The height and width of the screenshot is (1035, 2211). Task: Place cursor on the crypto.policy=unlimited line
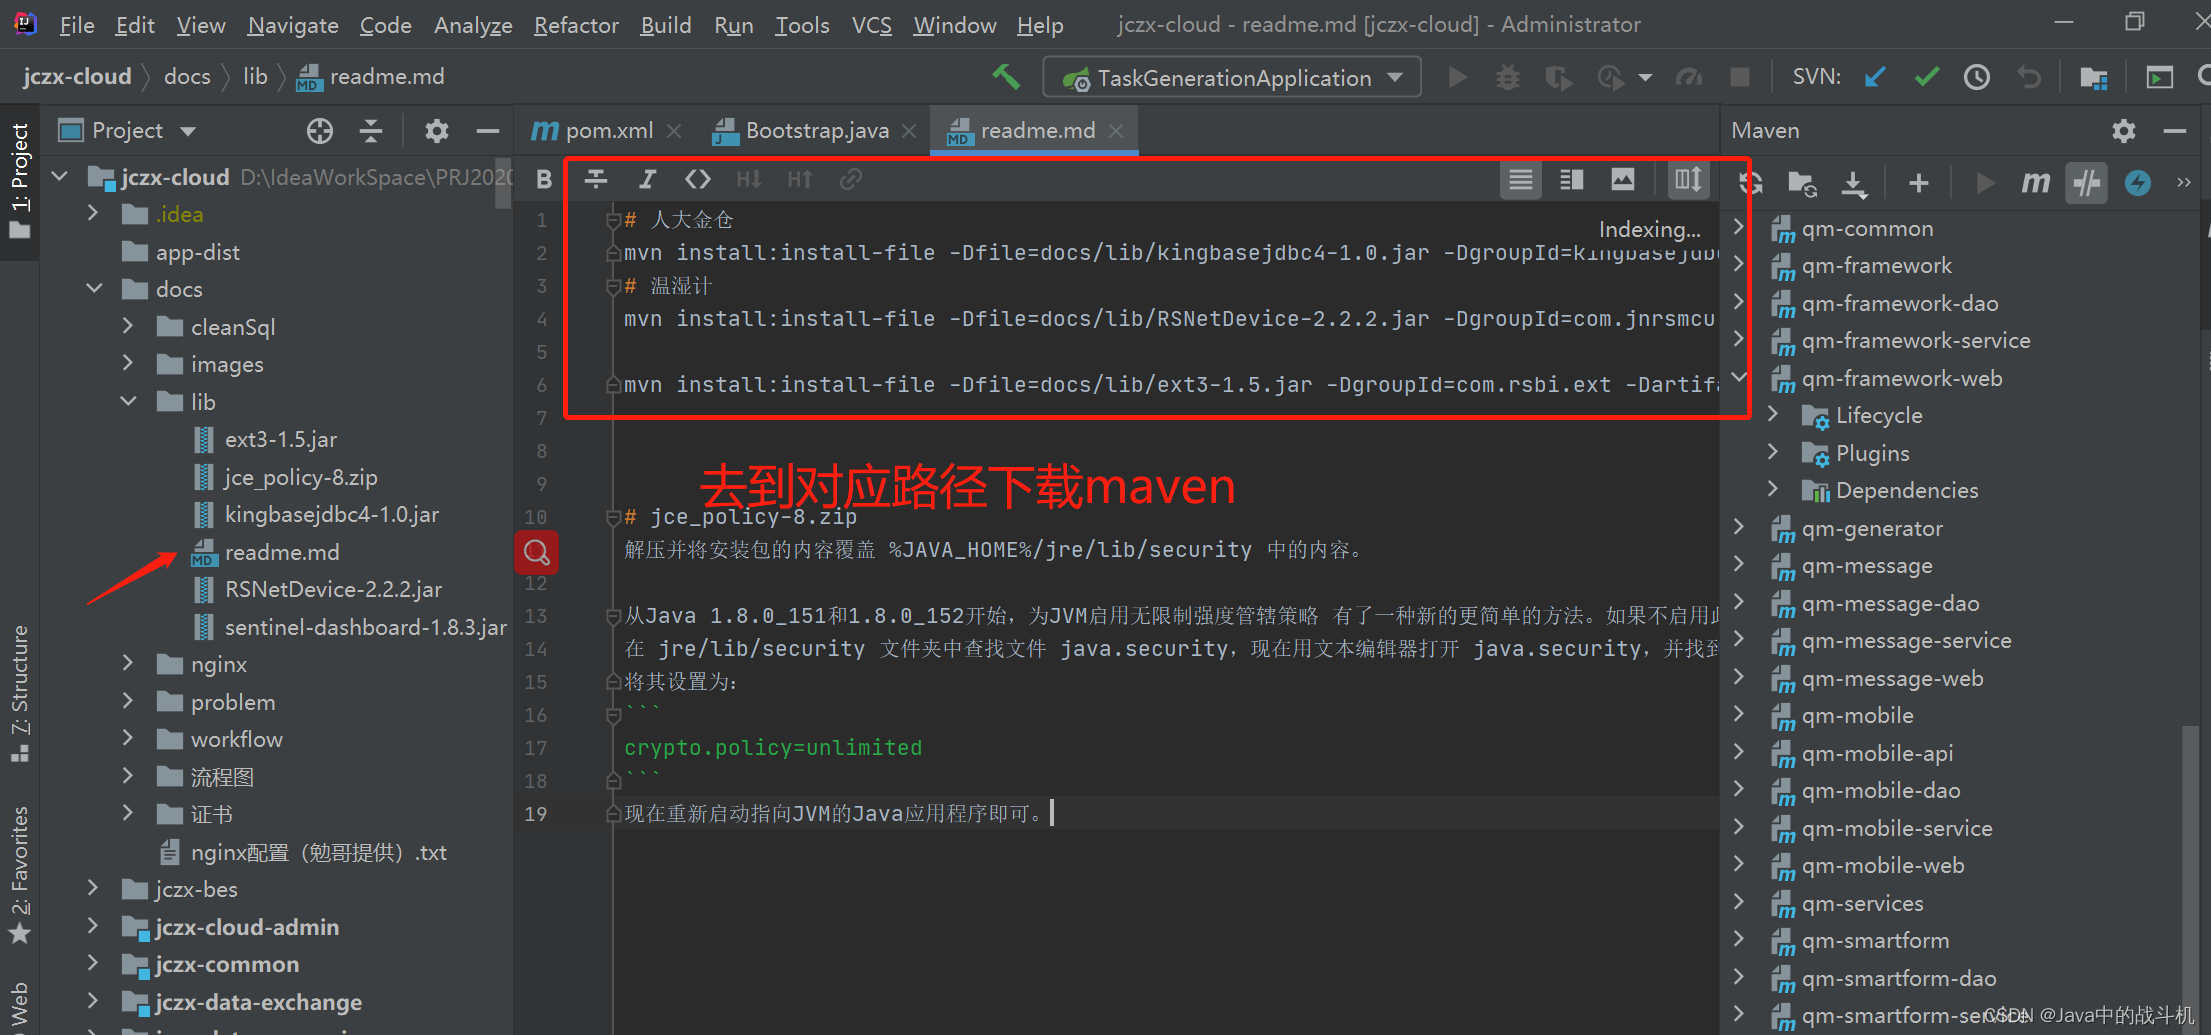773,748
